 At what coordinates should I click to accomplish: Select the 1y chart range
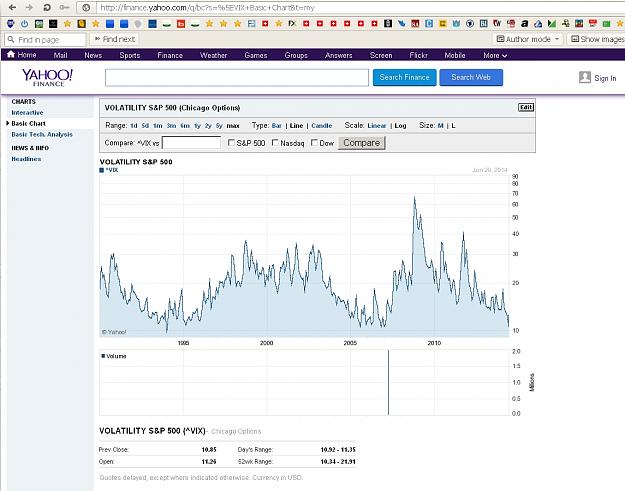pos(197,126)
